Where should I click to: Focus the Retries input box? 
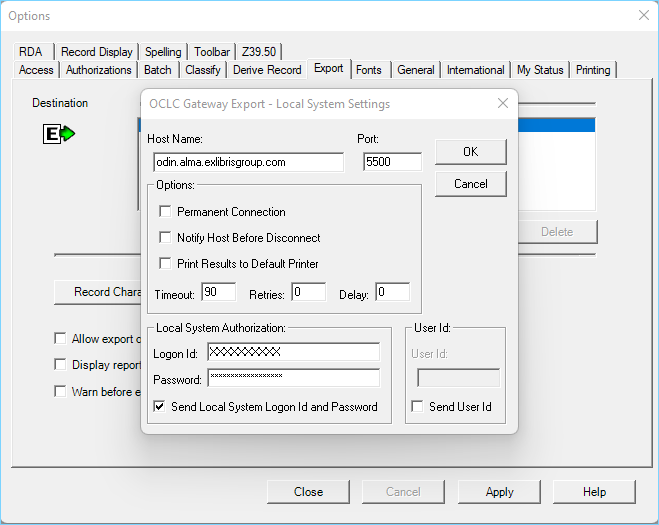[x=308, y=292]
